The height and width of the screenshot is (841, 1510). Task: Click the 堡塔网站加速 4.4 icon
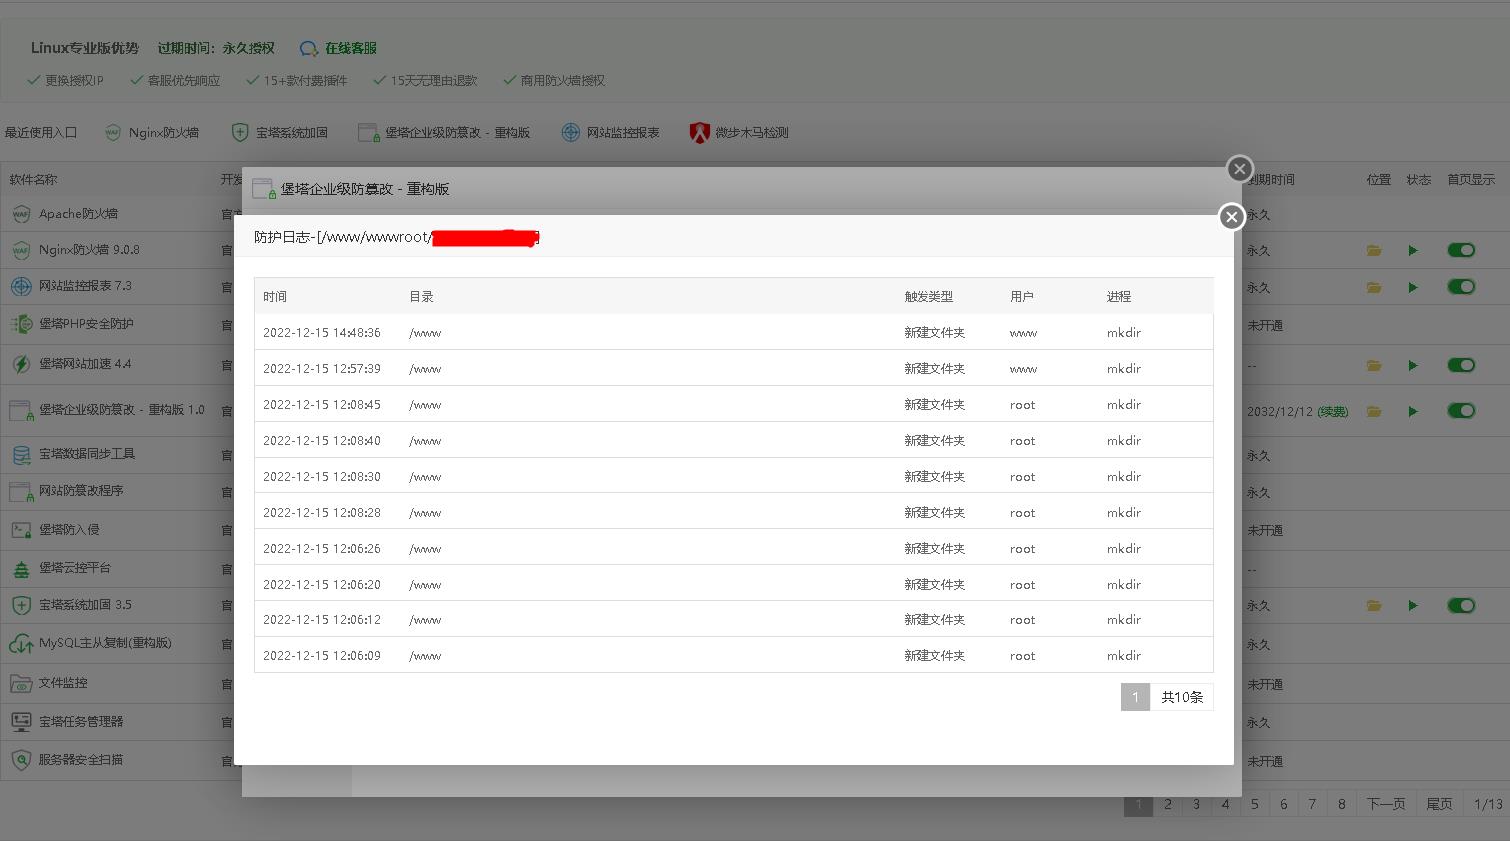(x=21, y=364)
